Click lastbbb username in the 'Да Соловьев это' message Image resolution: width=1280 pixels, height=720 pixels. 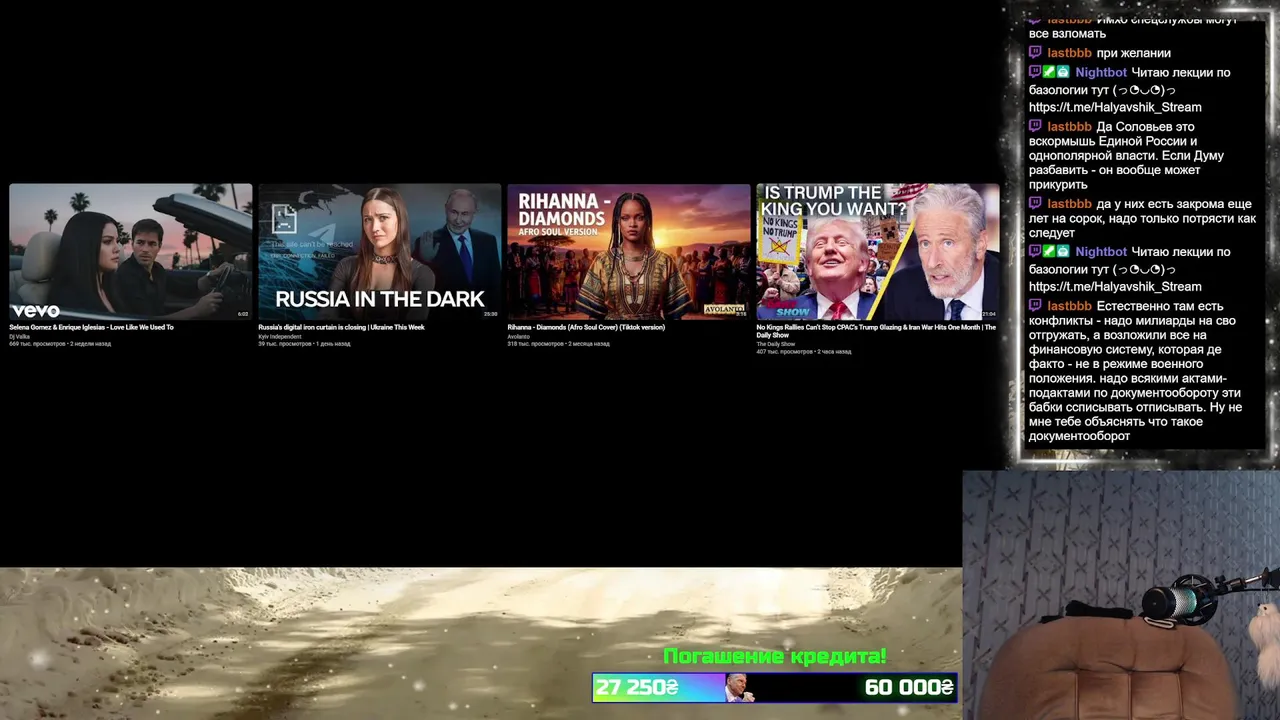tap(1069, 127)
